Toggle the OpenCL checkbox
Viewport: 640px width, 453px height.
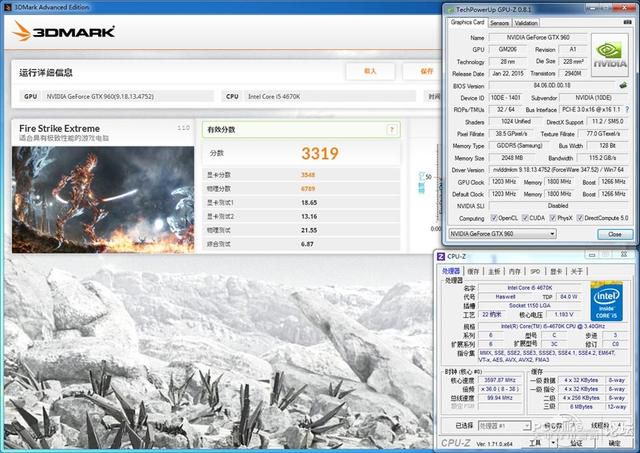[x=494, y=218]
